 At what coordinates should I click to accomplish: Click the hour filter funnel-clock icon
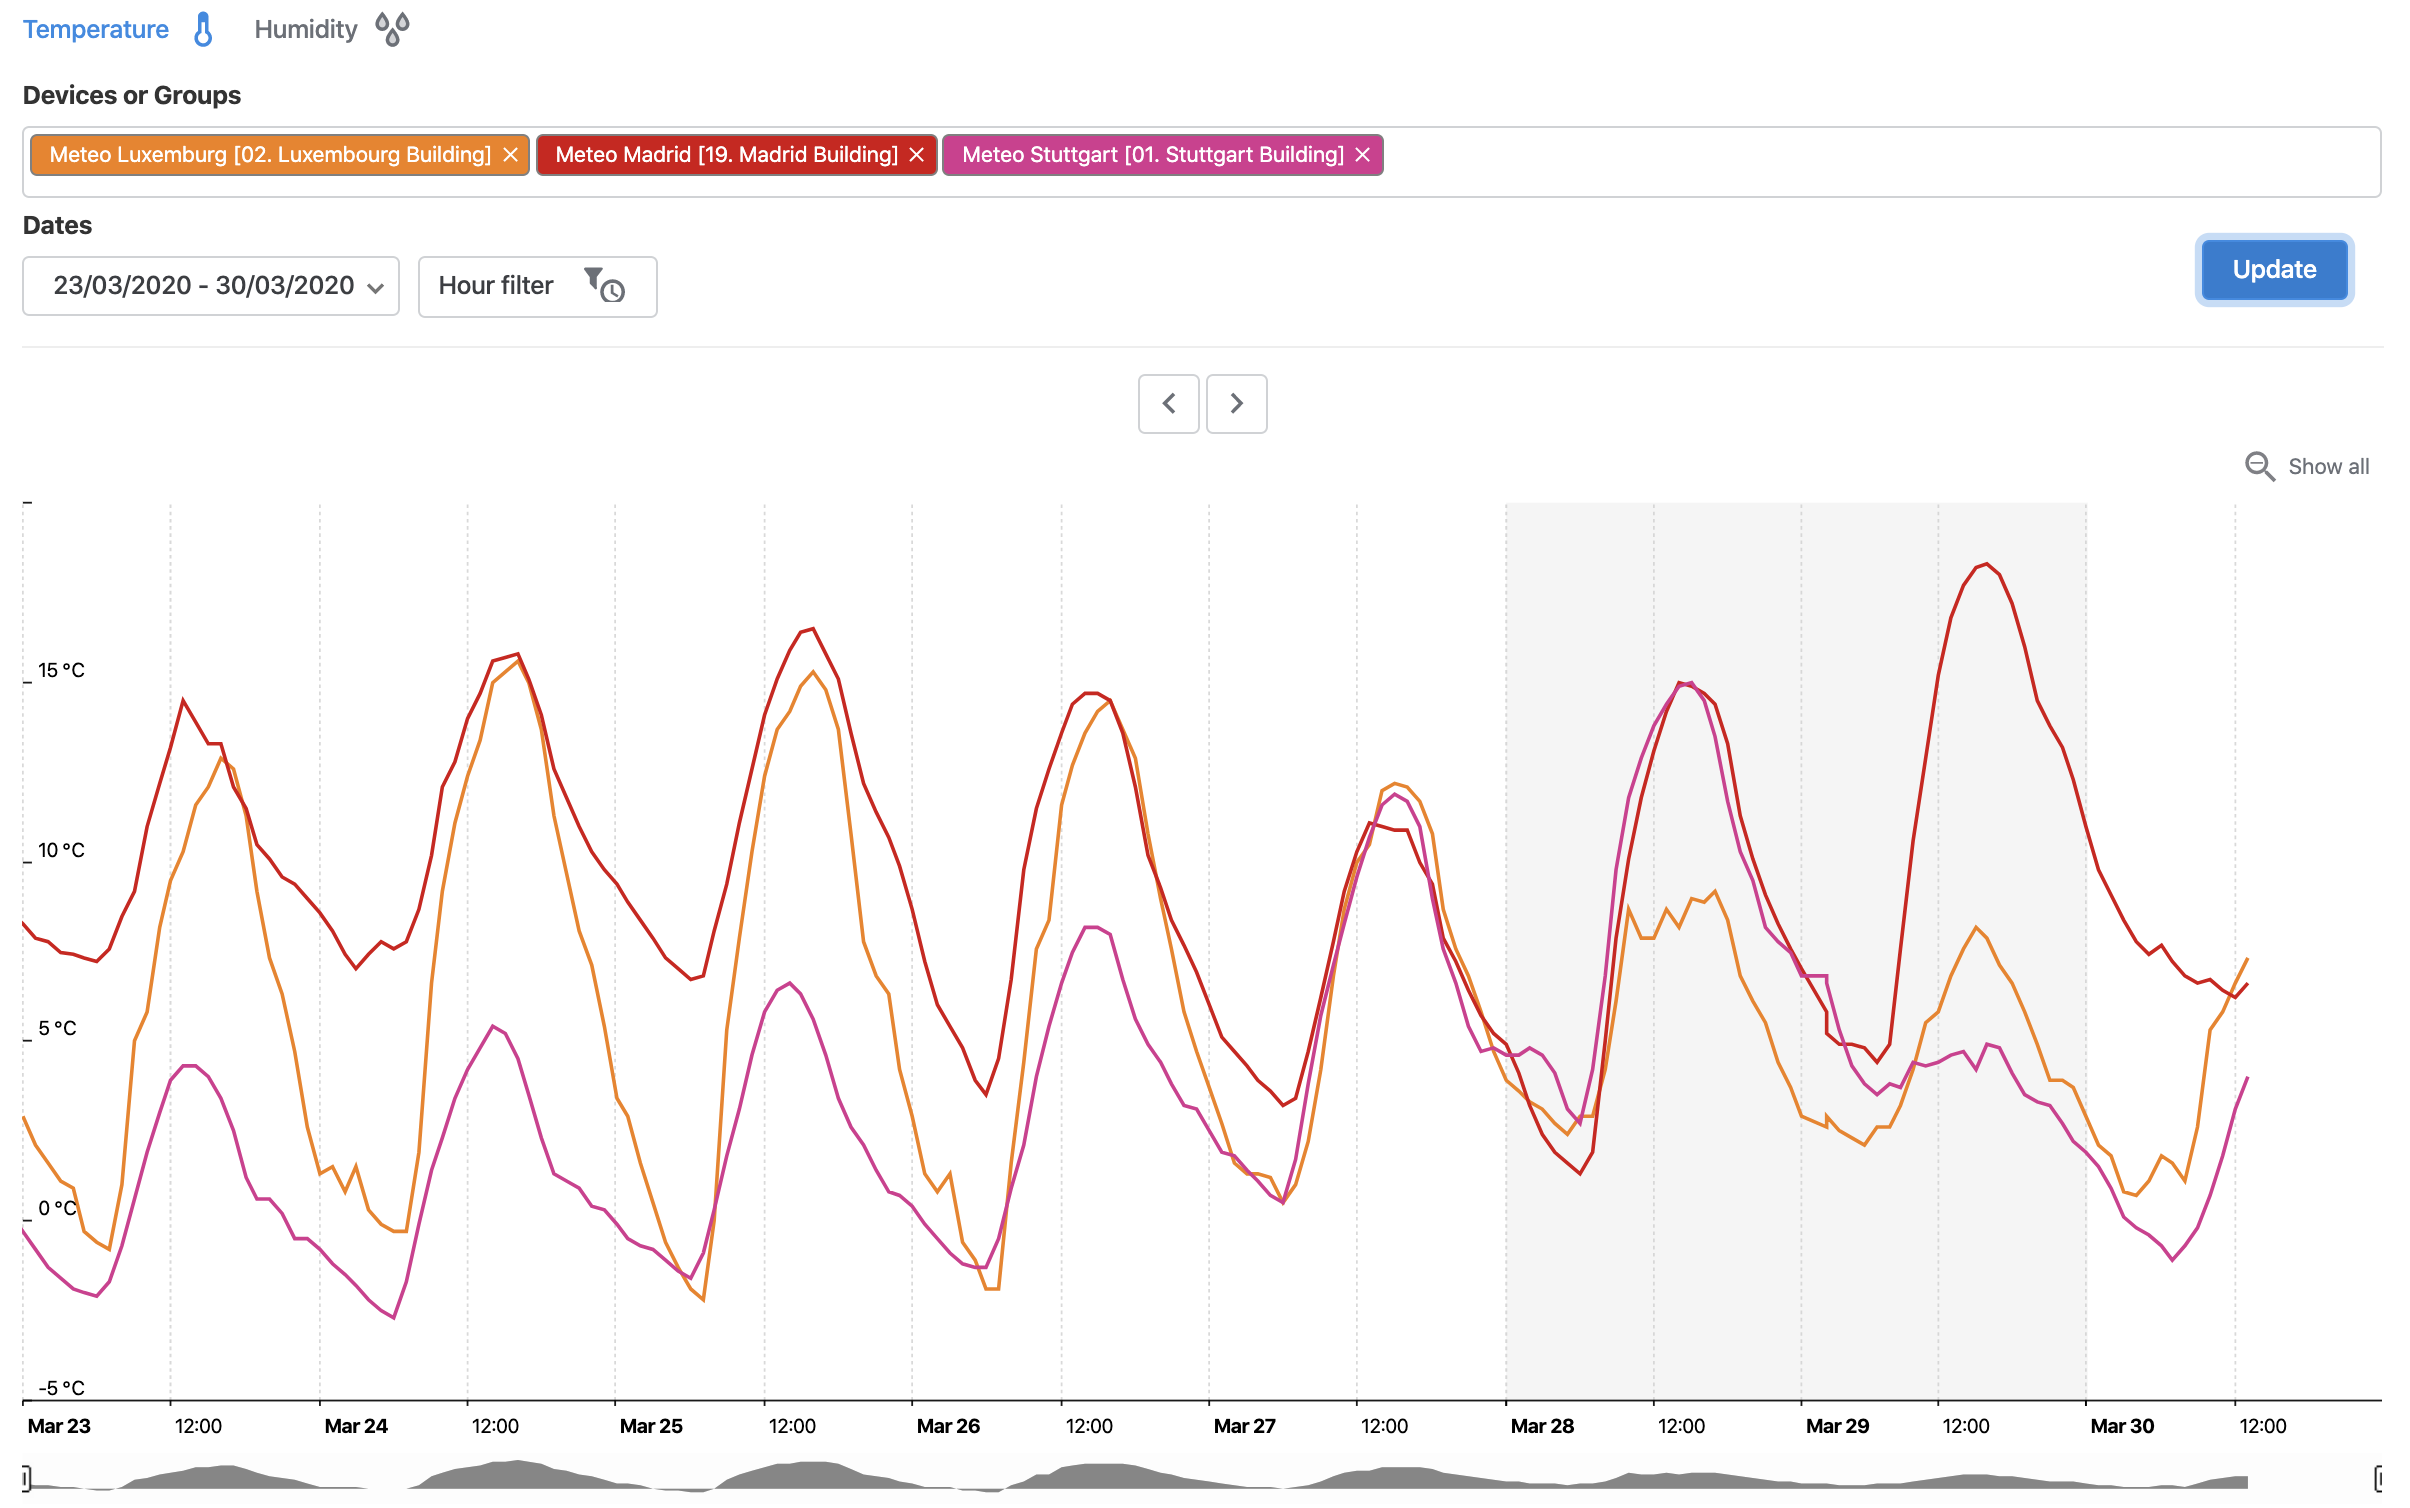tap(605, 286)
